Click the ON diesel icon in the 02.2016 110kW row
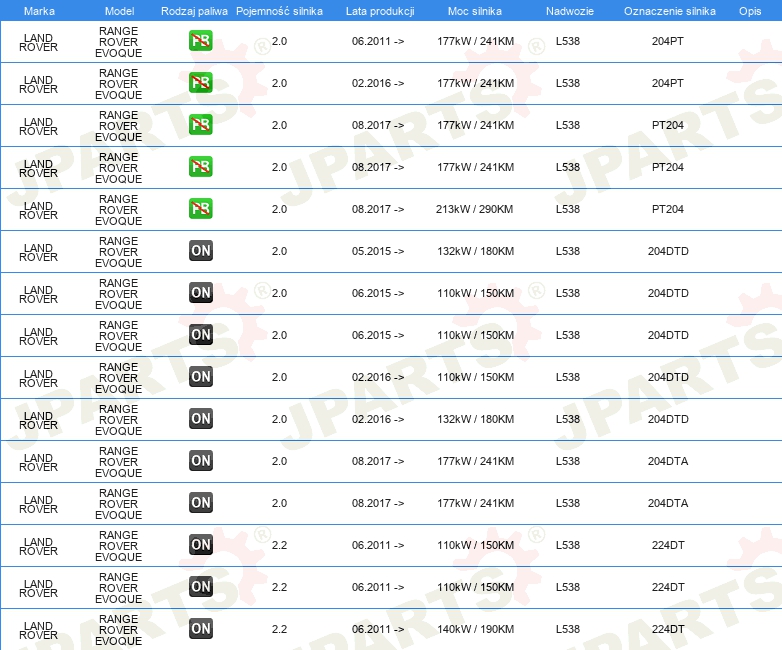The image size is (782, 650). point(201,377)
